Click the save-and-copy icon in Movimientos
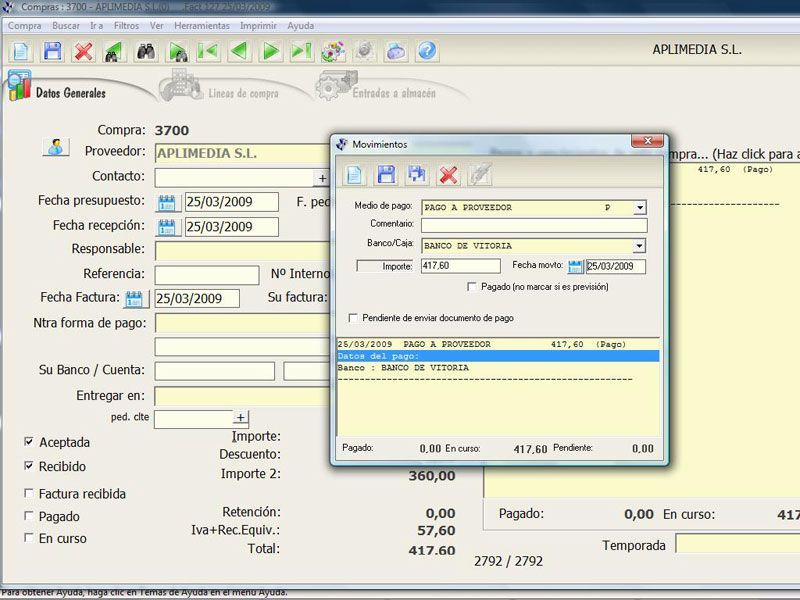The image size is (800, 600). point(417,174)
